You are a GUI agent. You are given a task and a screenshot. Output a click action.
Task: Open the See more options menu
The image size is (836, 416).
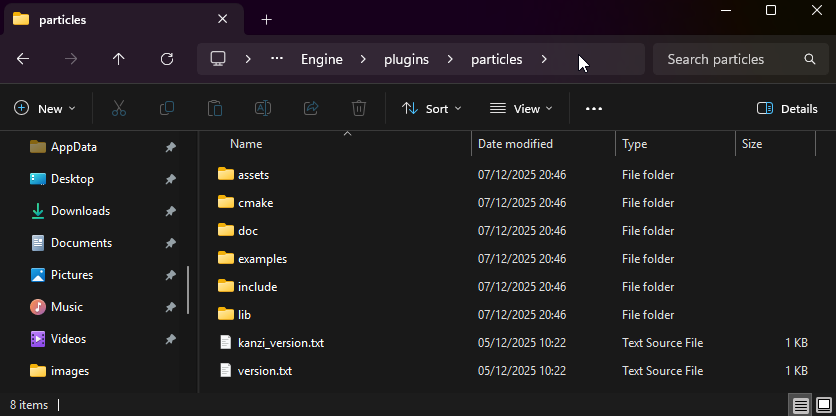pos(594,109)
